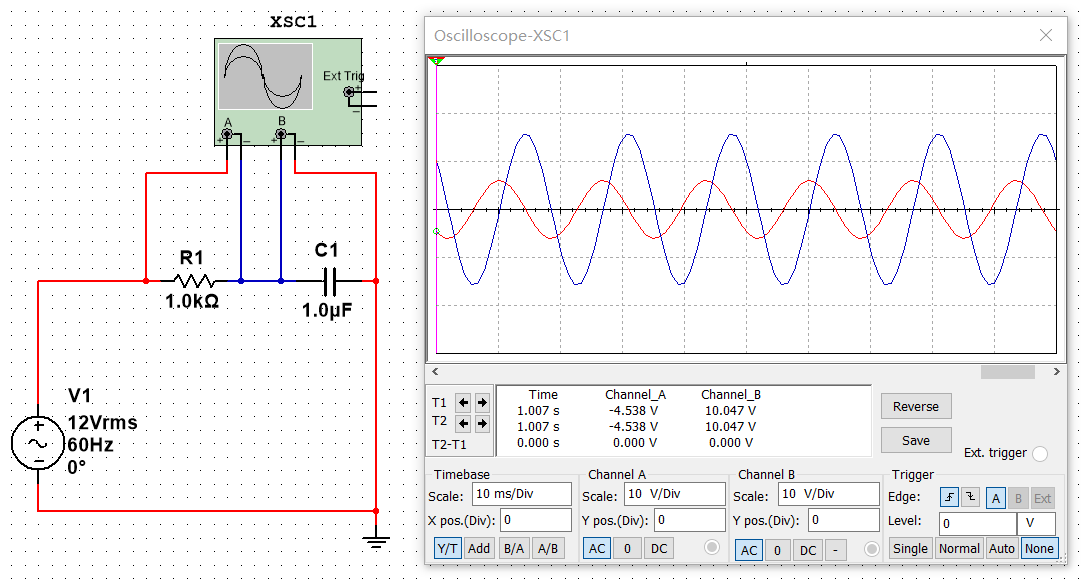Viewport: 1087px width, 587px height.
Task: Click the ground symbol
Action: 376,539
